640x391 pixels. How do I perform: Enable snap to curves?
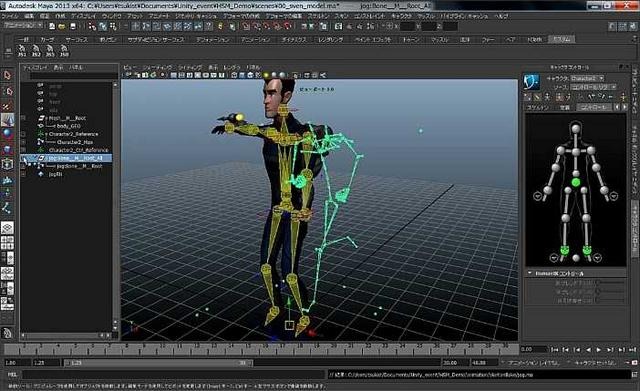click(256, 26)
